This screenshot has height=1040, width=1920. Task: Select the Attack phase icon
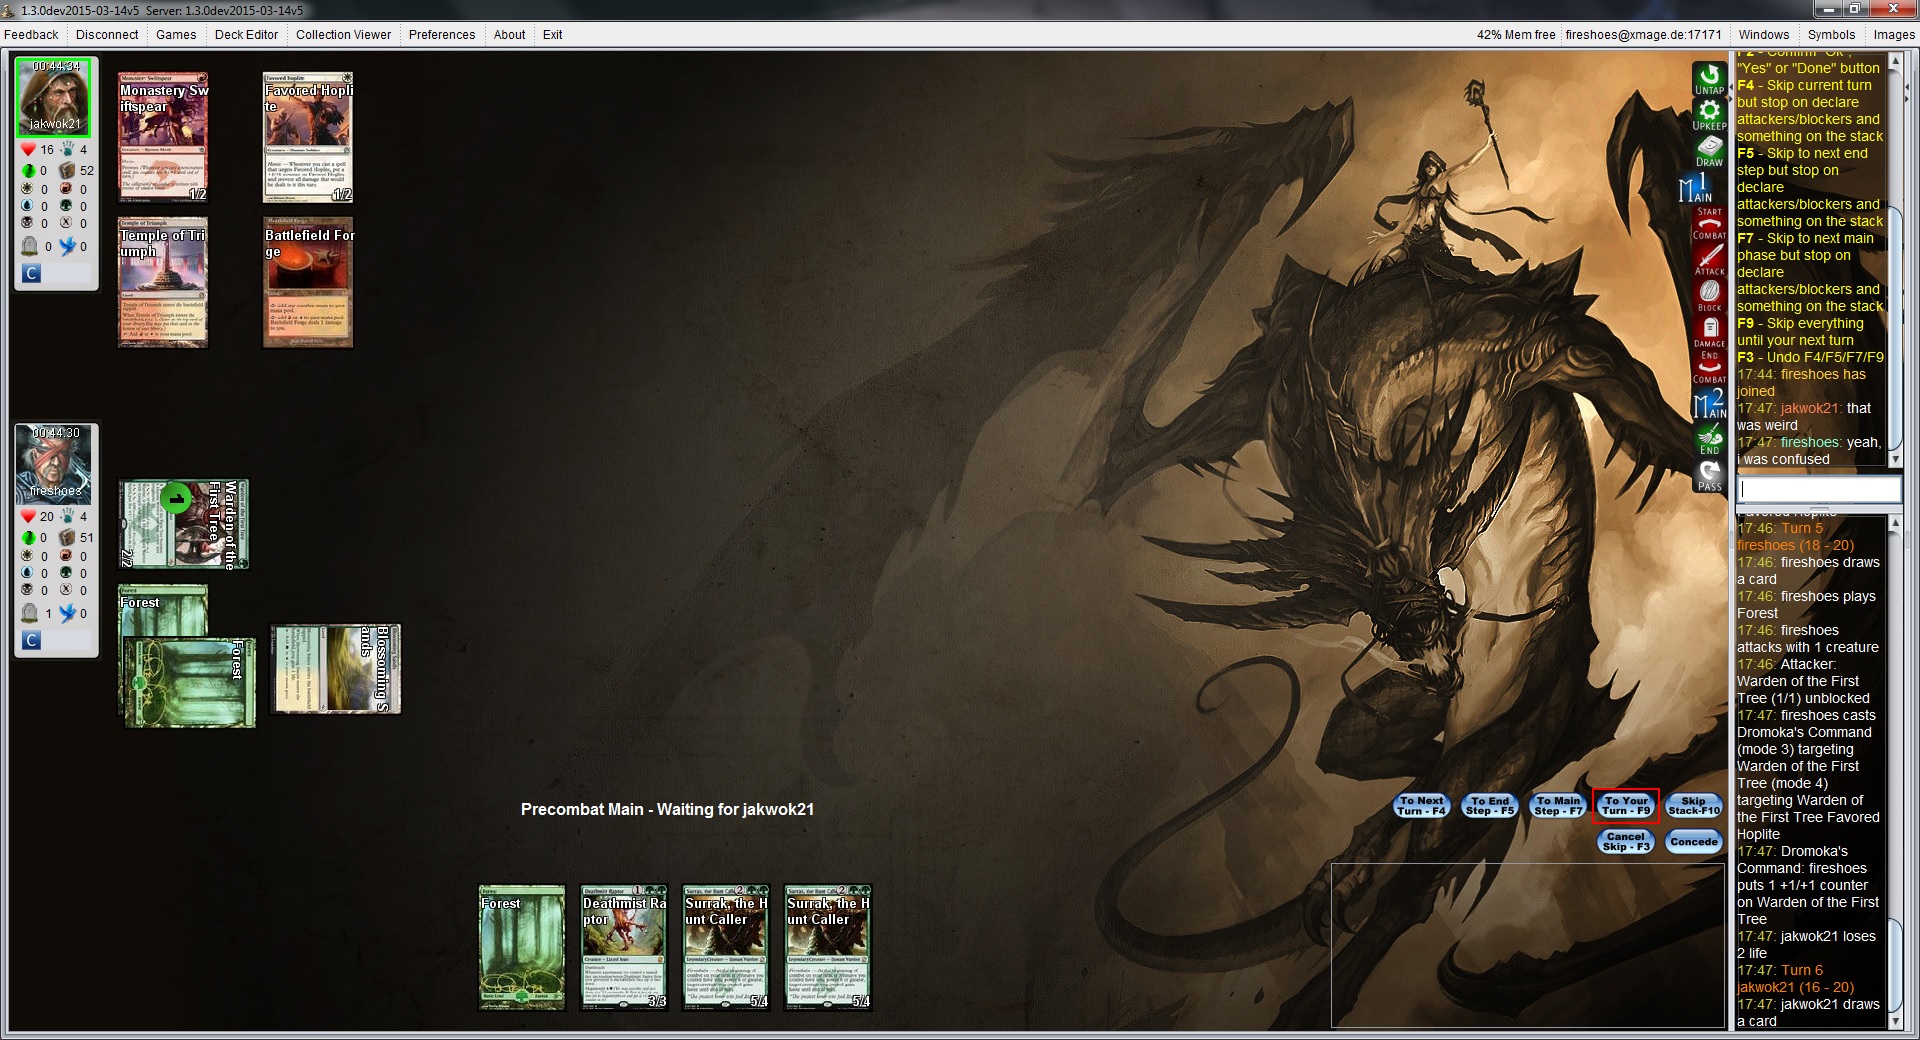pos(1709,259)
